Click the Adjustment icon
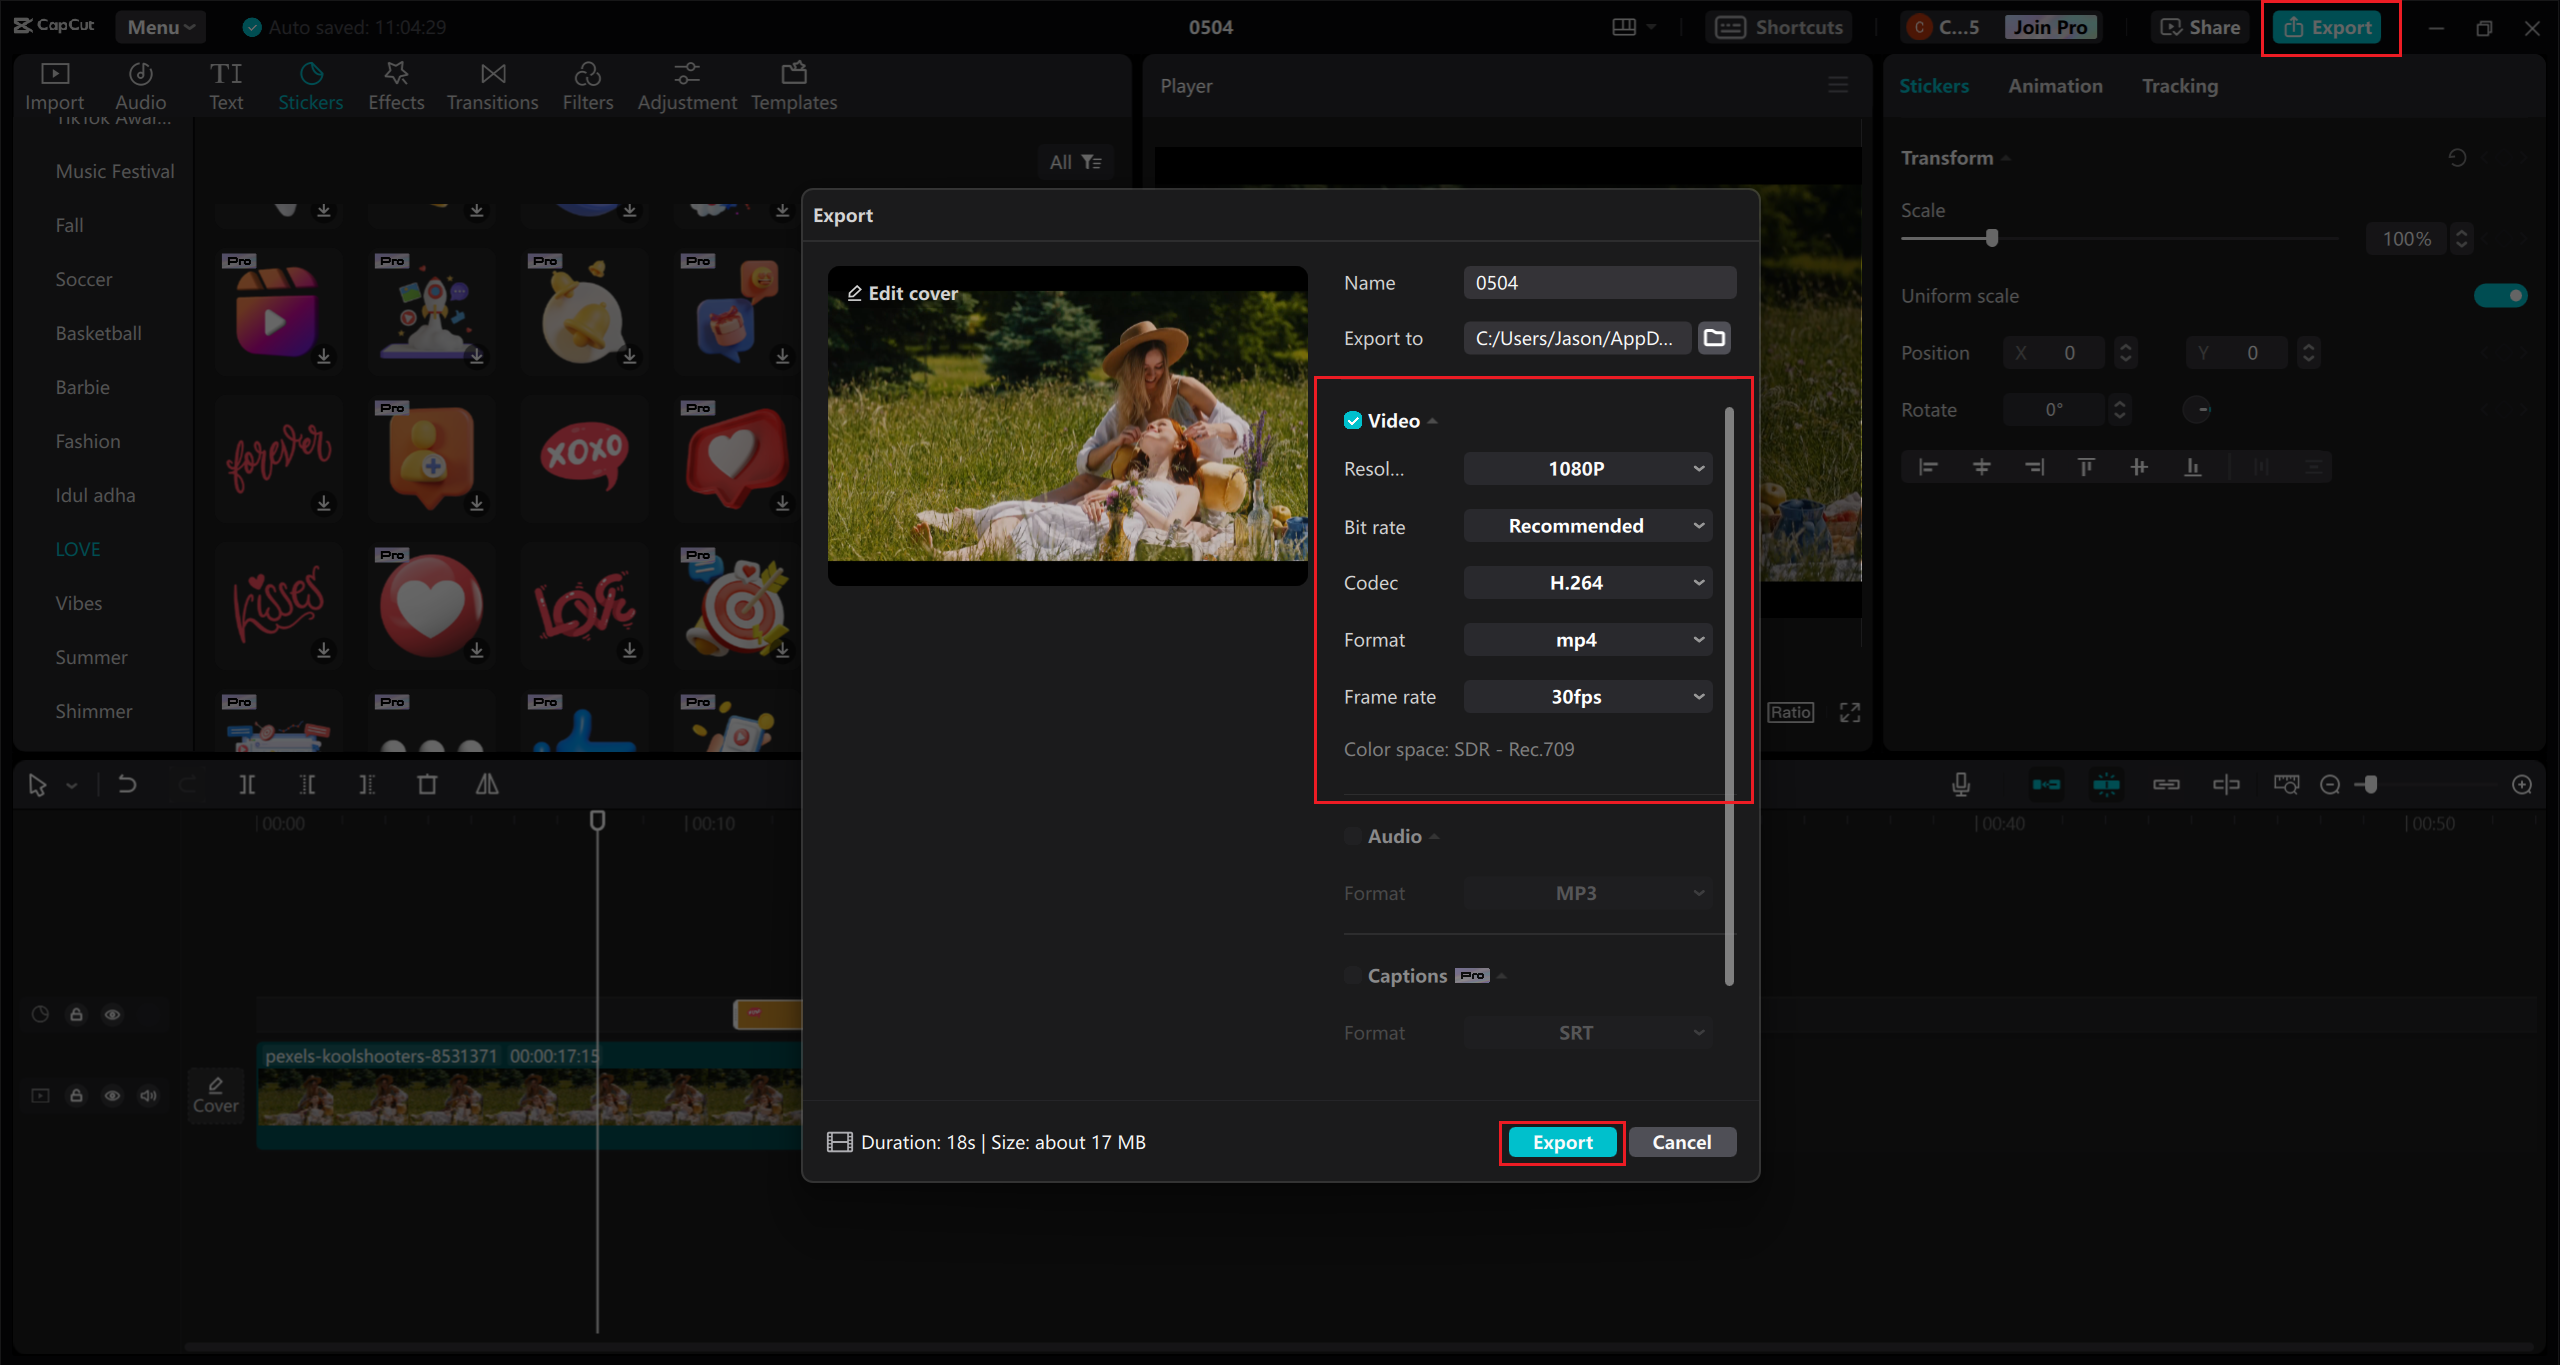Image resolution: width=2560 pixels, height=1365 pixels. tap(687, 85)
